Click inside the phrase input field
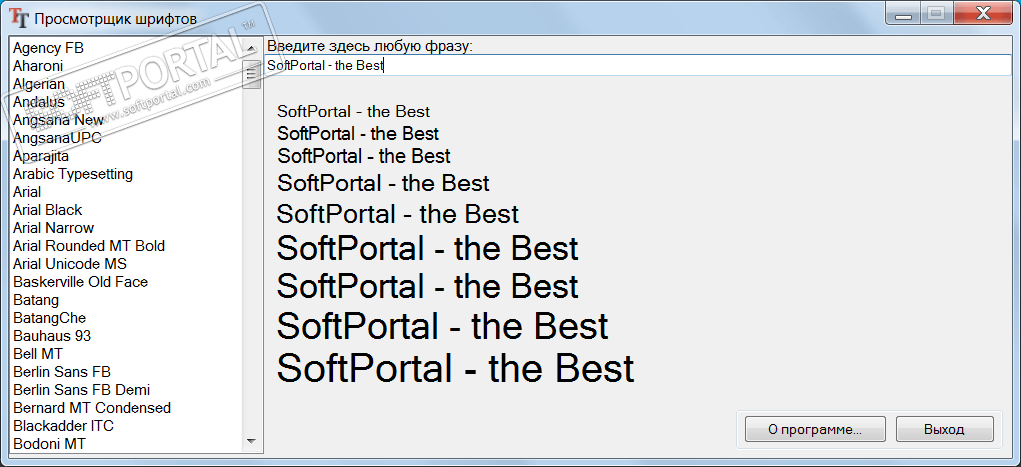The width and height of the screenshot is (1021, 467). 637,65
